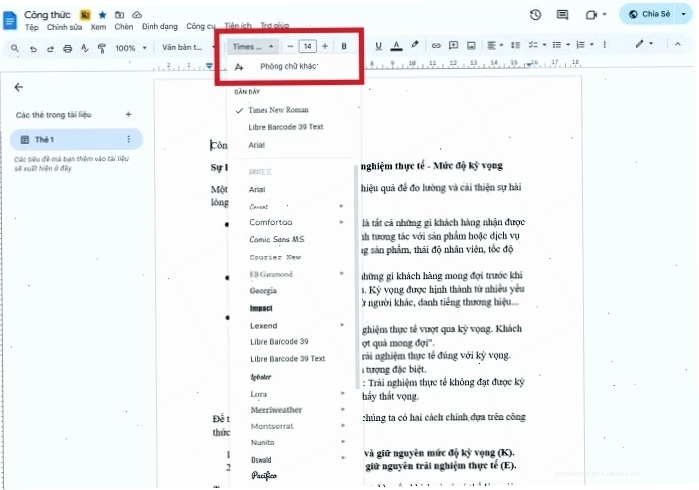Open the video call options arrow
699x490 pixels.
pyautogui.click(x=604, y=14)
